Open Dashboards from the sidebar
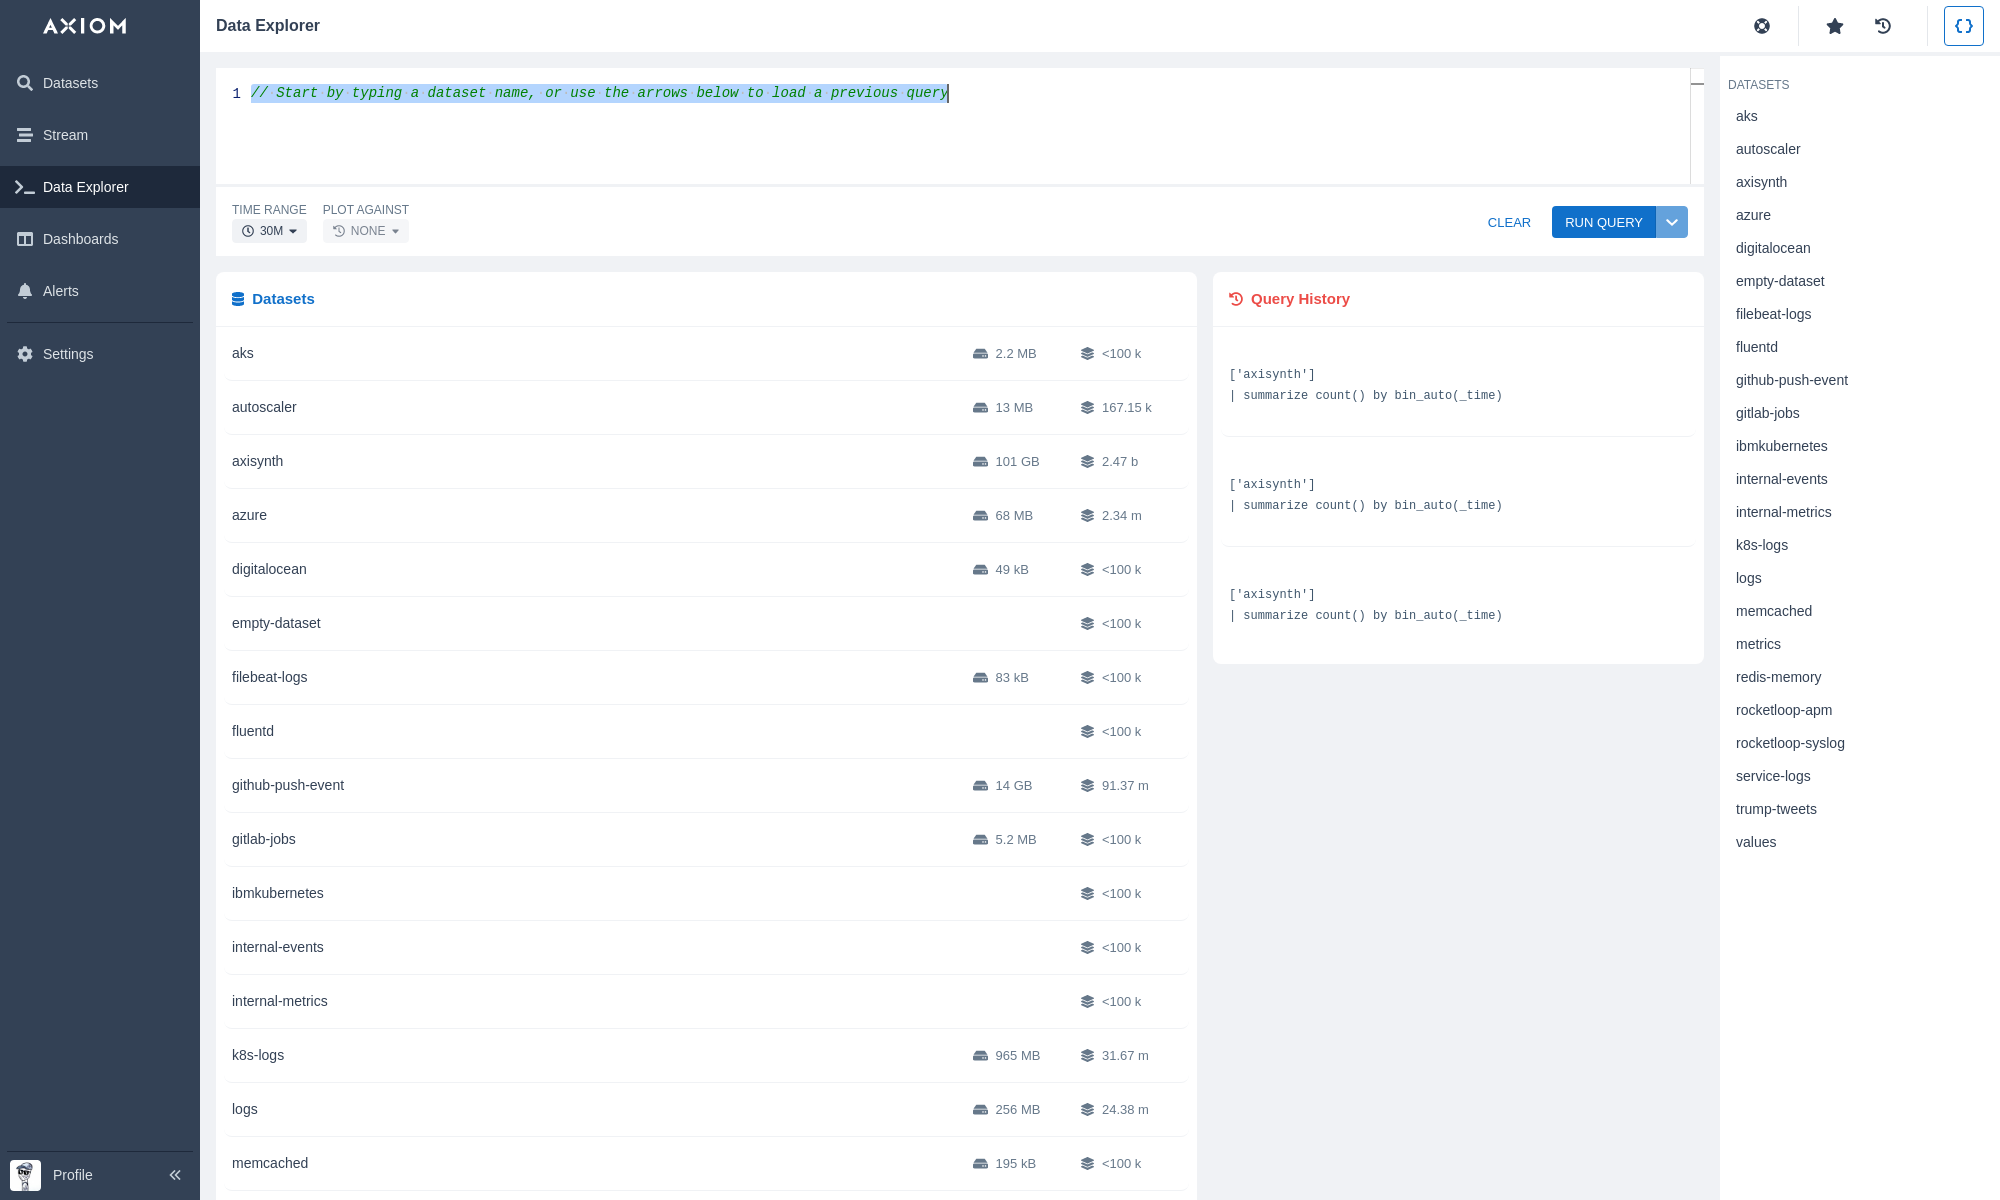This screenshot has height=1200, width=2000. tap(80, 239)
